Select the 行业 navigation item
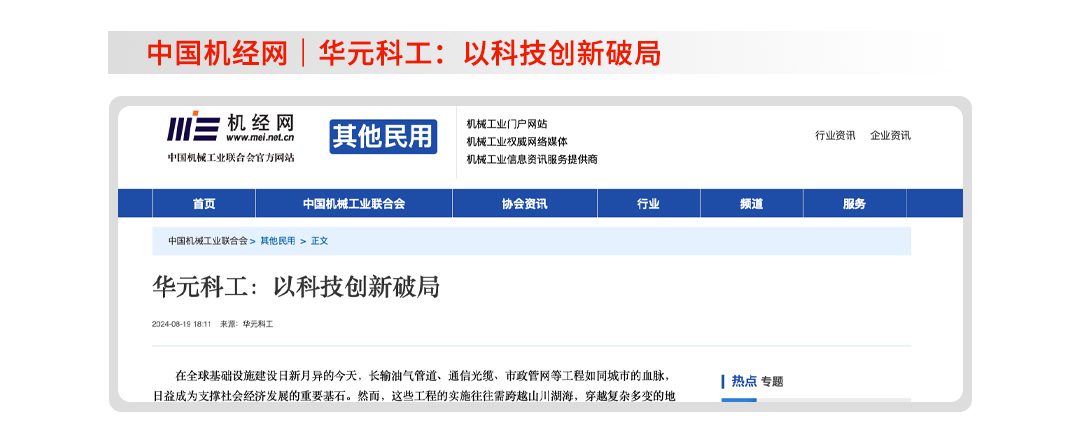 (648, 204)
